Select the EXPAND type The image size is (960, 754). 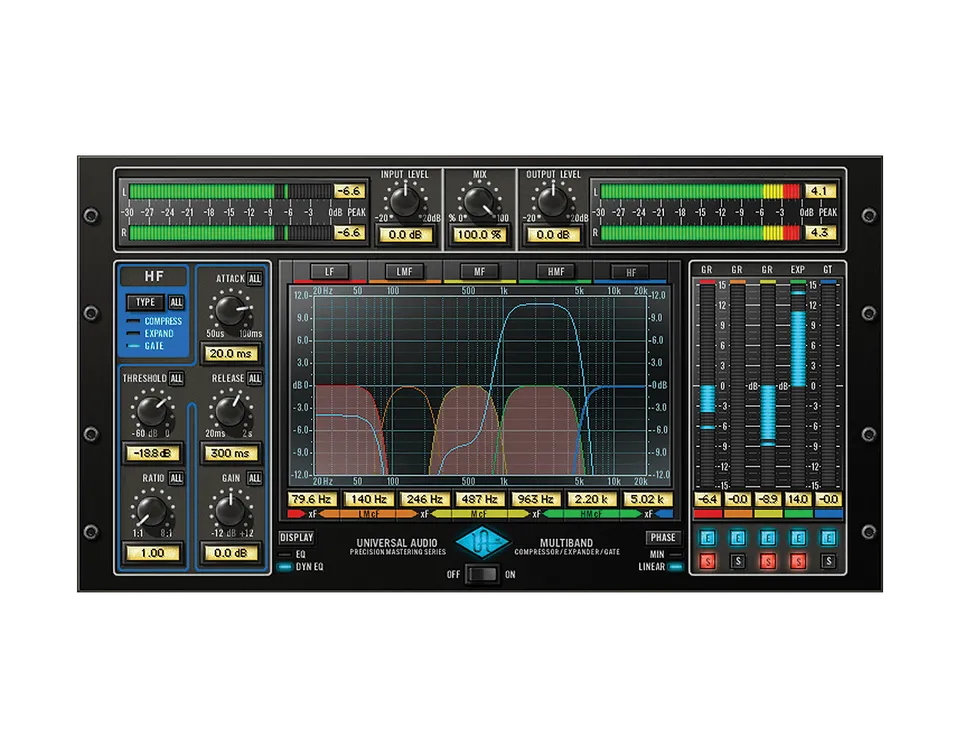point(151,334)
